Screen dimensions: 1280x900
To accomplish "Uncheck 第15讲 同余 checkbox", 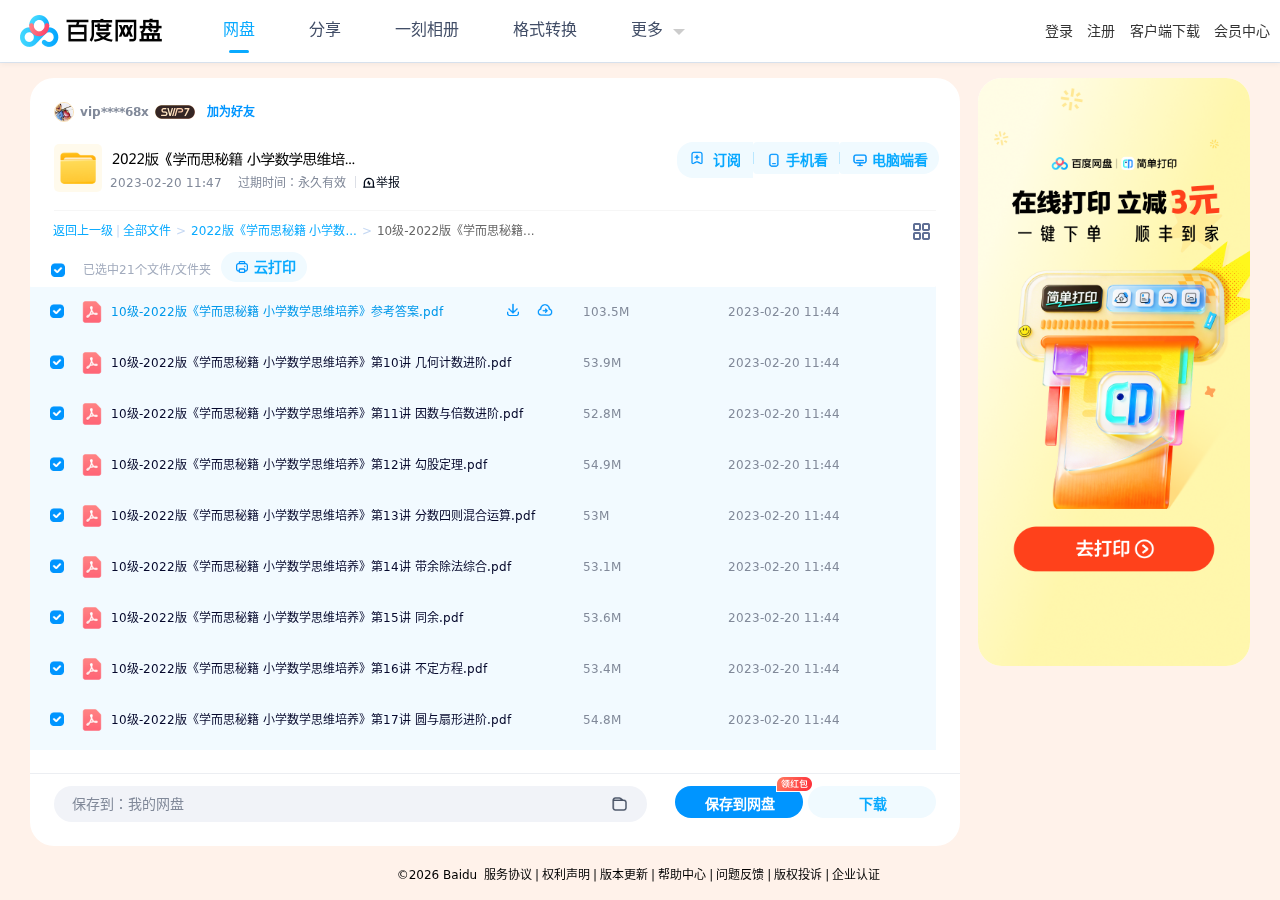I will coord(57,617).
